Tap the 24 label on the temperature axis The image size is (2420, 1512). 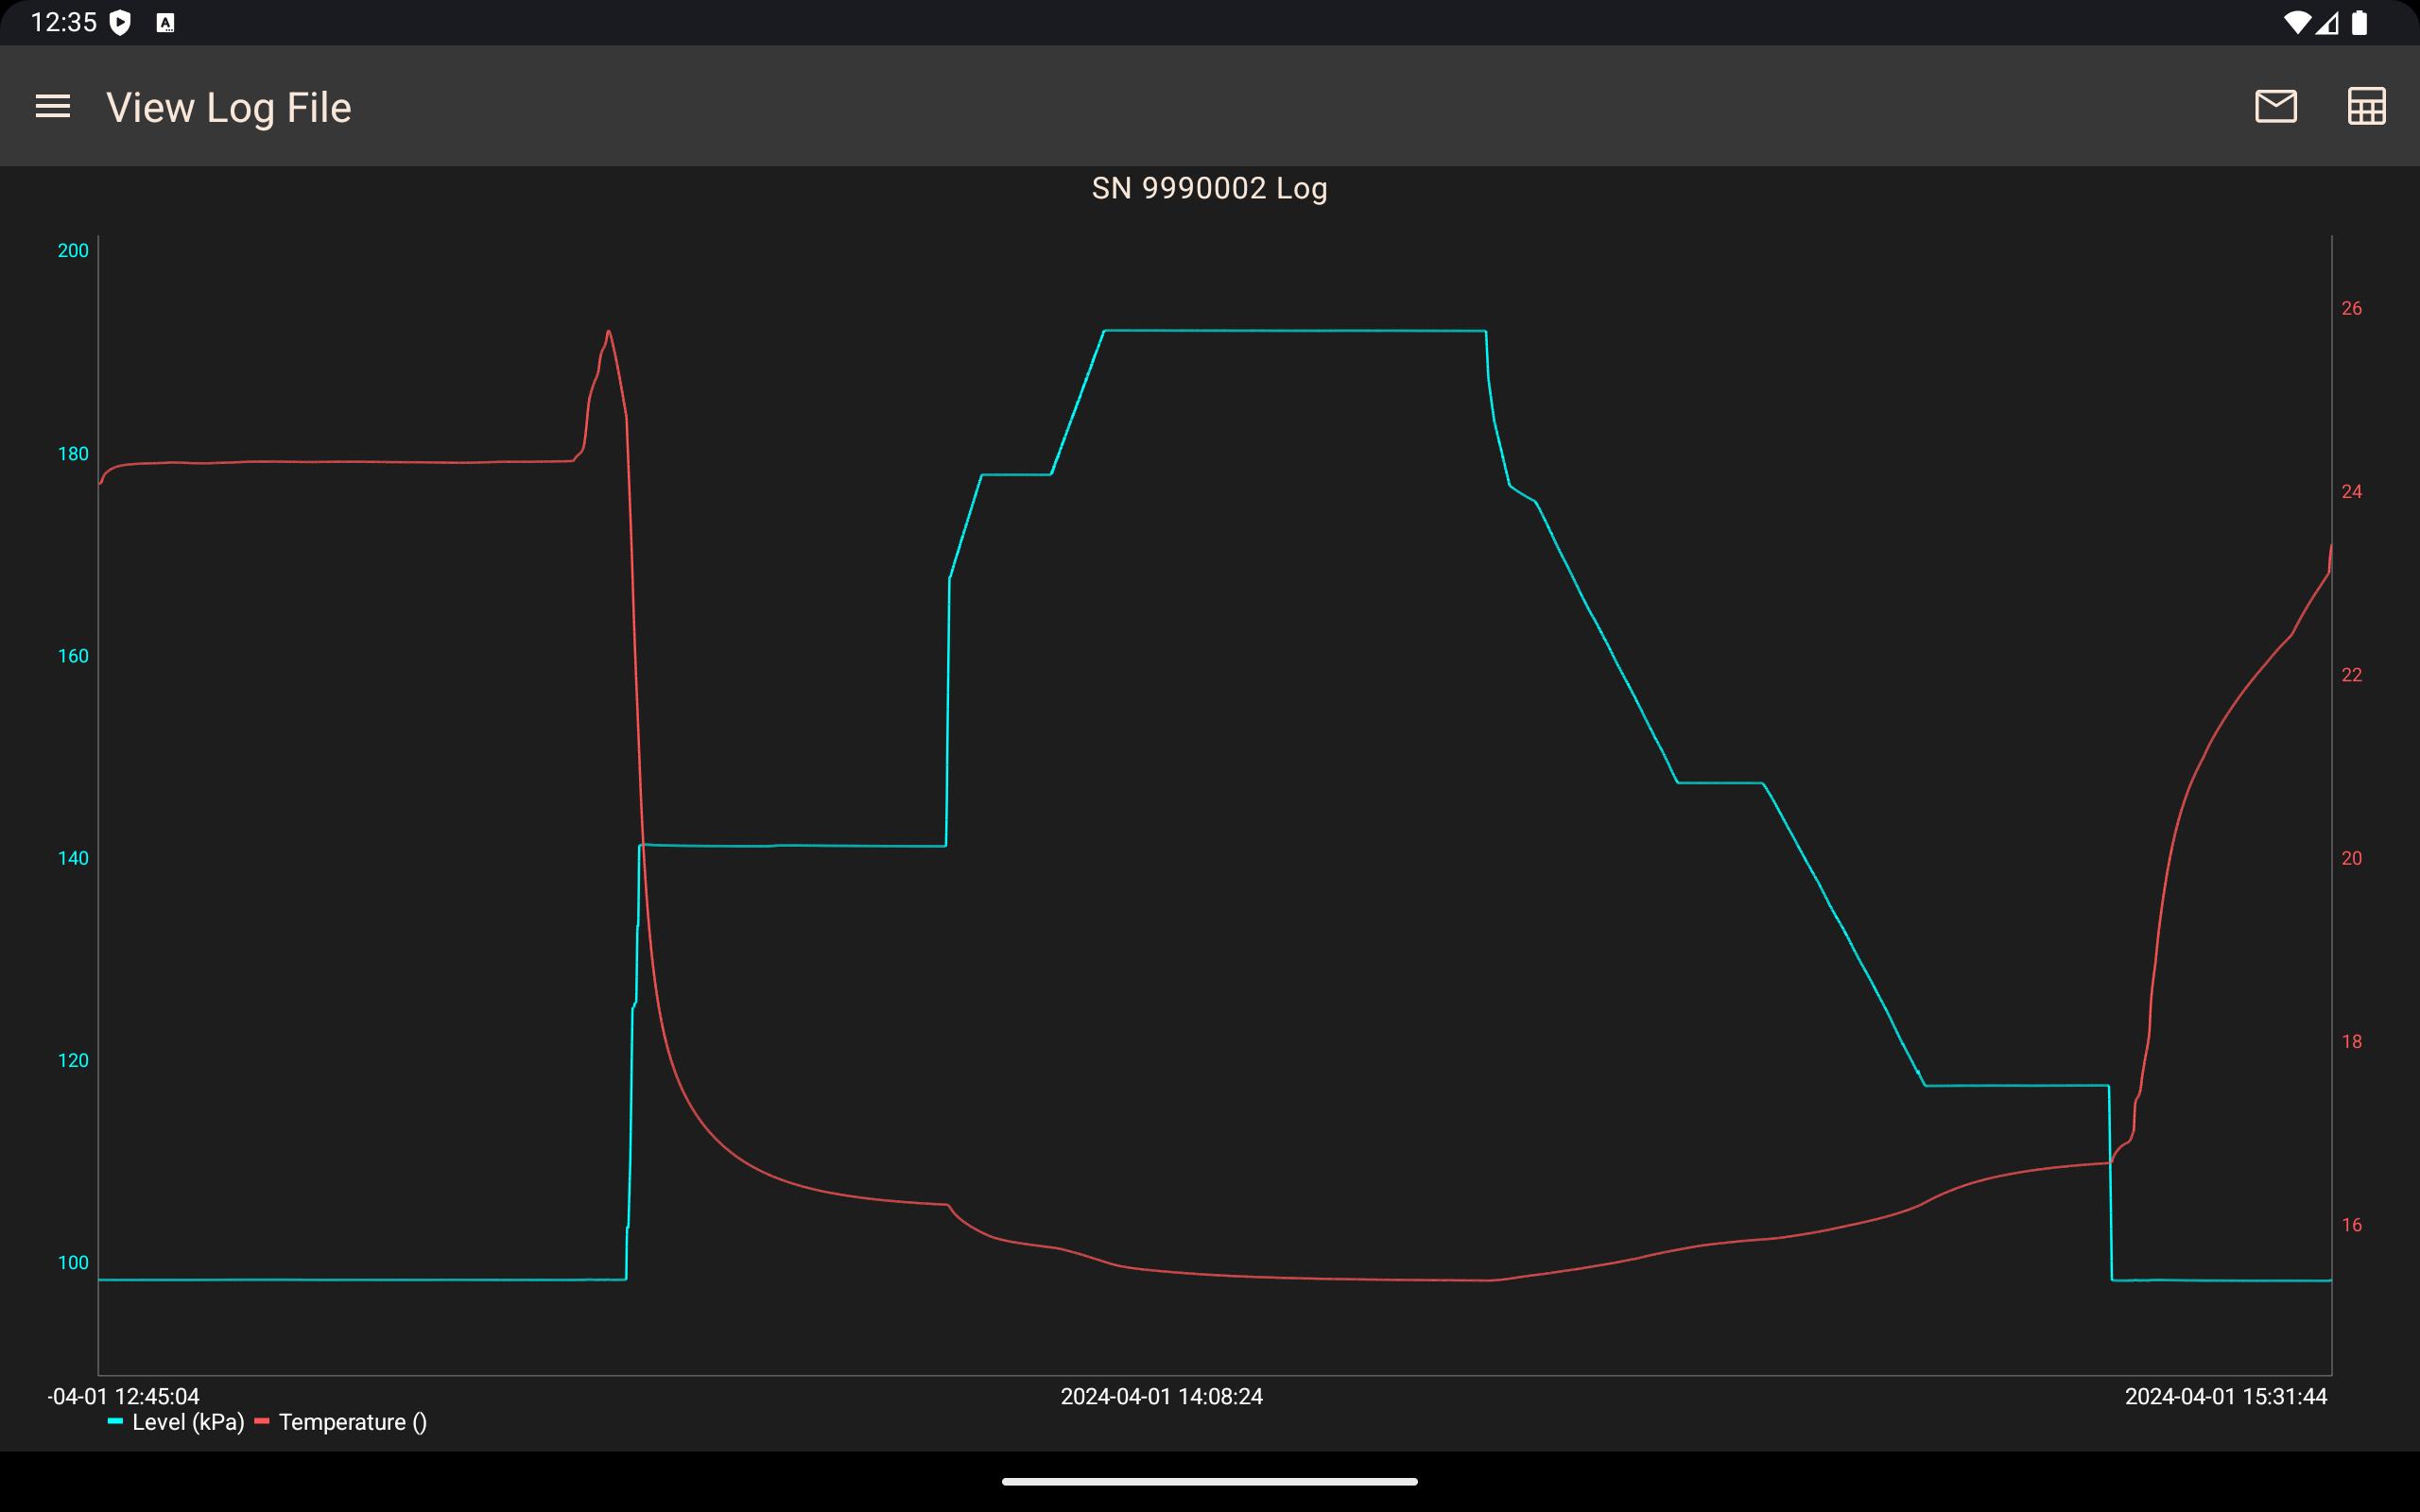[x=2351, y=491]
